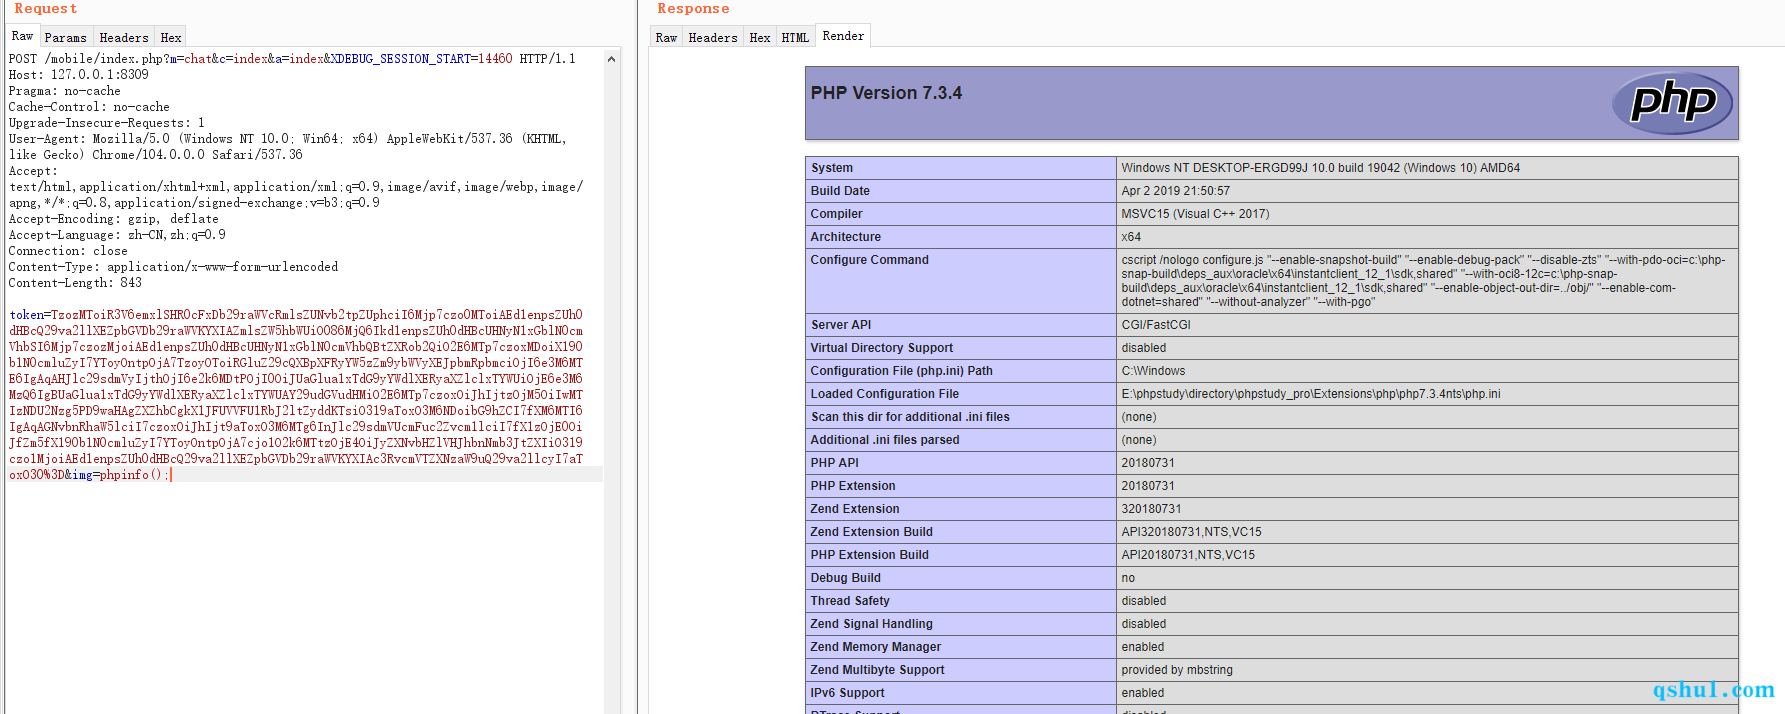Click the IPv6 Support row label

coord(848,693)
